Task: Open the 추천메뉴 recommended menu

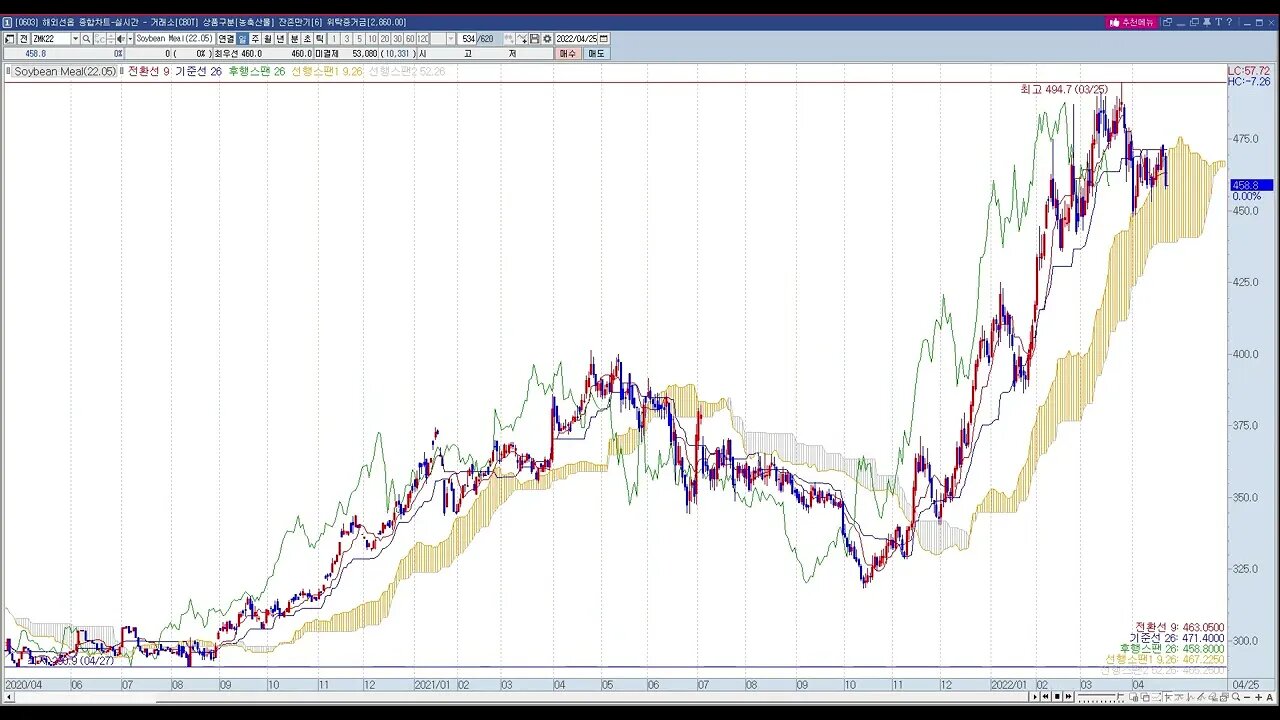Action: [1134, 22]
